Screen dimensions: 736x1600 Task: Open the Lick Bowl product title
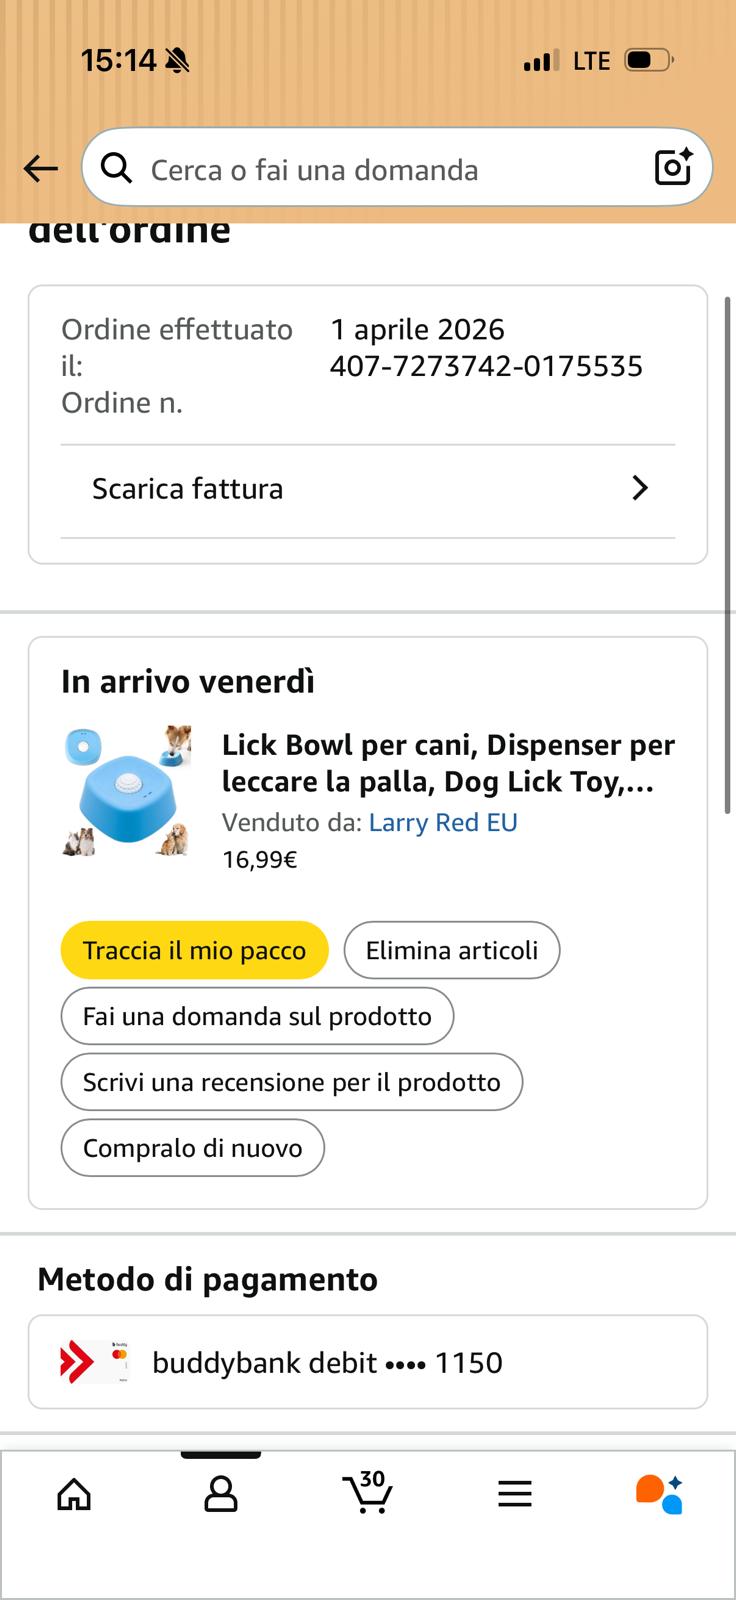448,763
